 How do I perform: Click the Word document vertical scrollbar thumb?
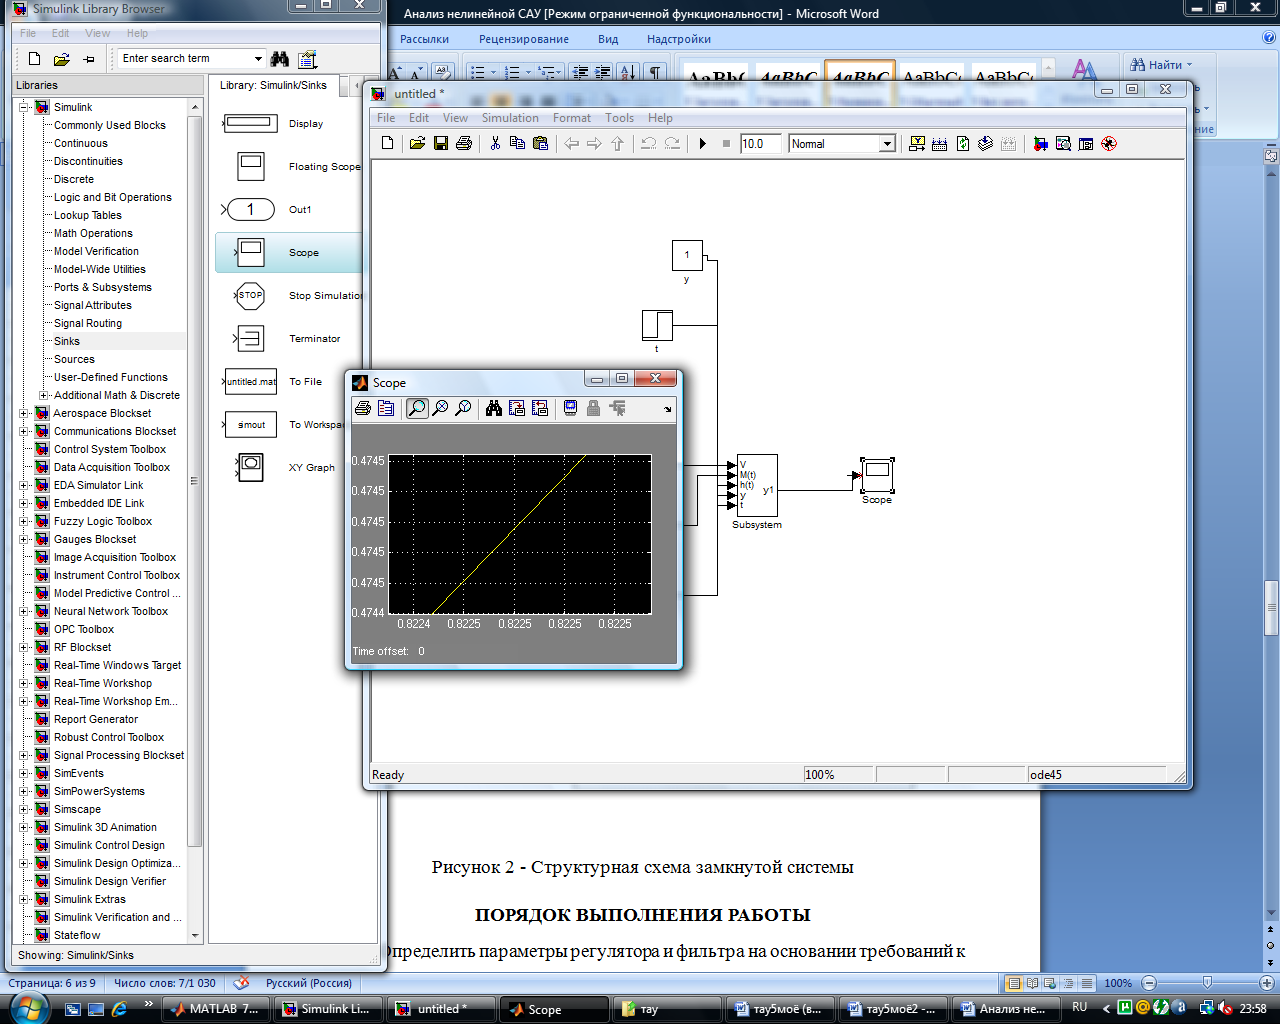1271,607
